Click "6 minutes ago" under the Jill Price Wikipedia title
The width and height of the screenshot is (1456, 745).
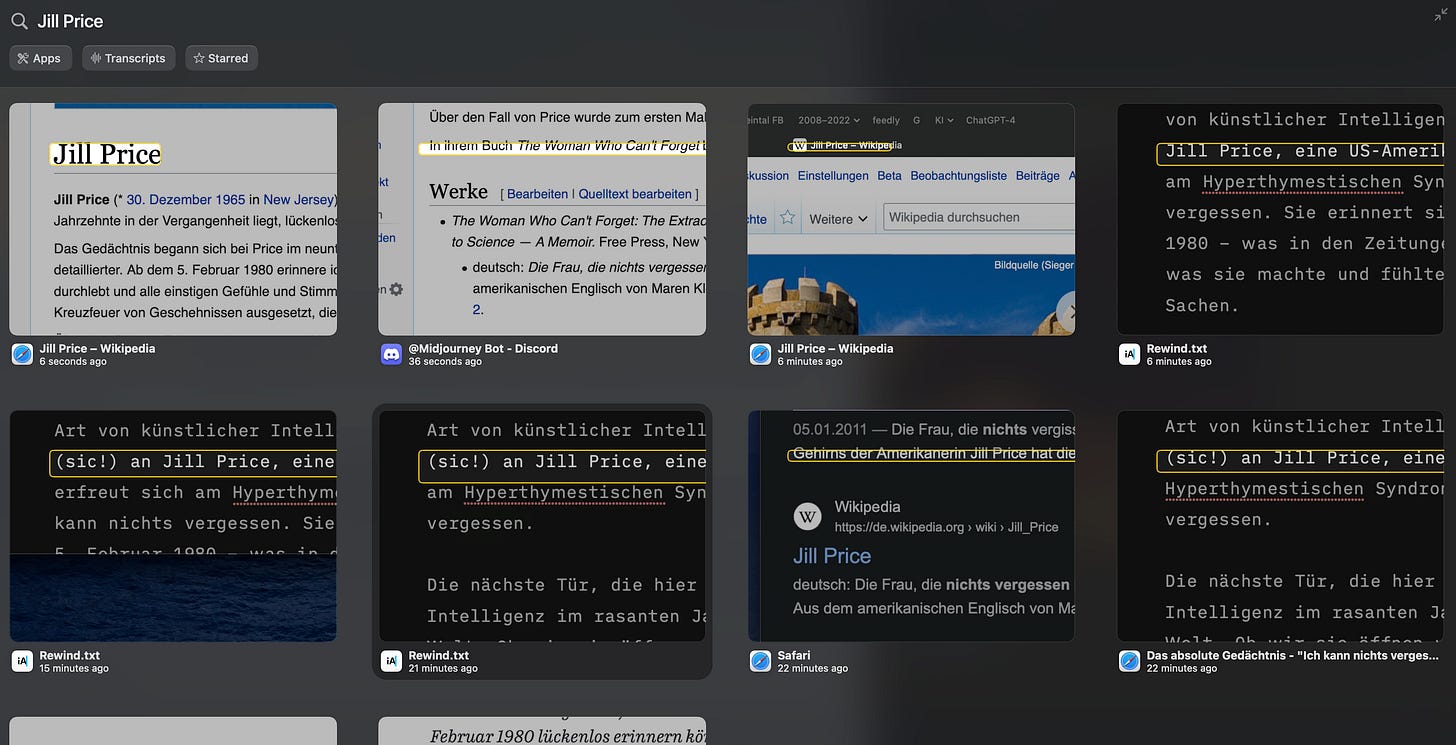[x=810, y=361]
